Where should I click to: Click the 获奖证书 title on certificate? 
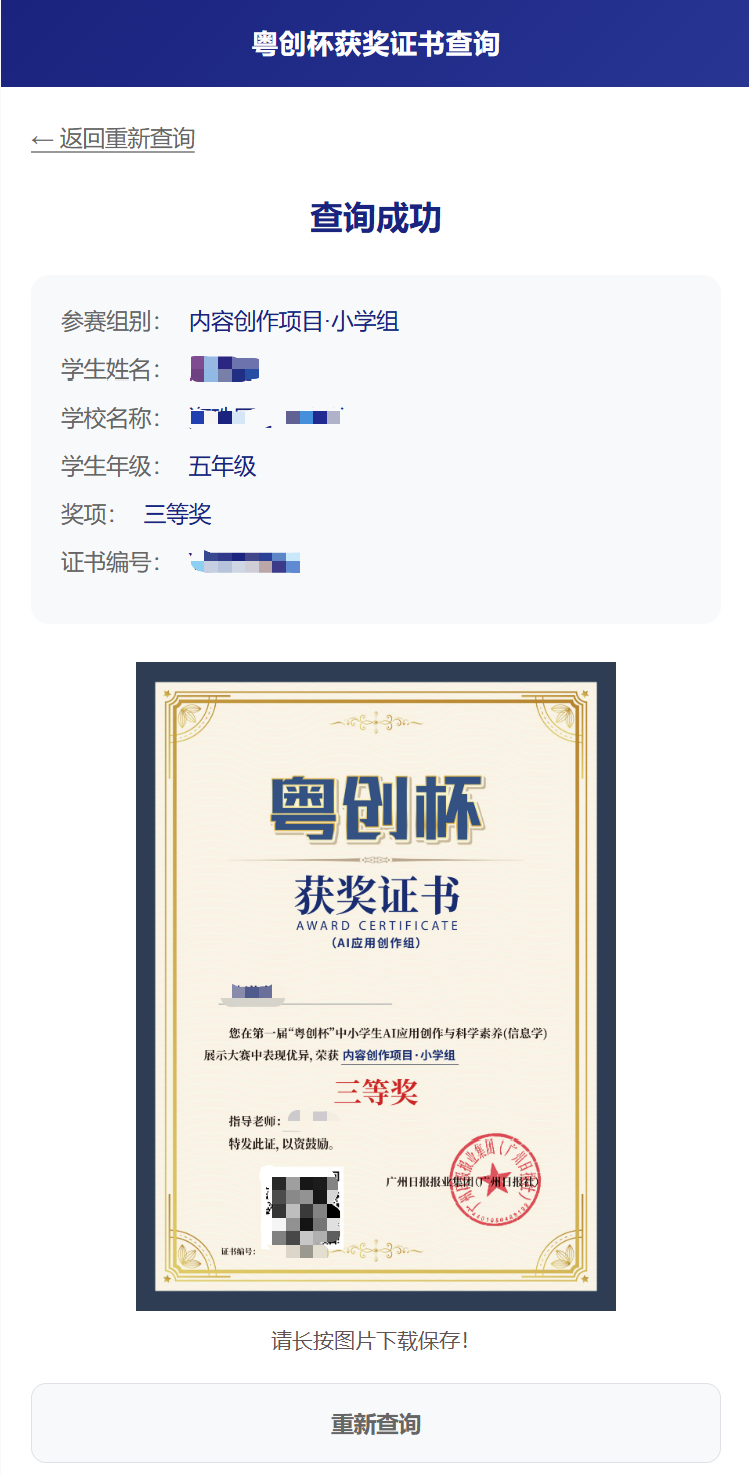[x=377, y=896]
